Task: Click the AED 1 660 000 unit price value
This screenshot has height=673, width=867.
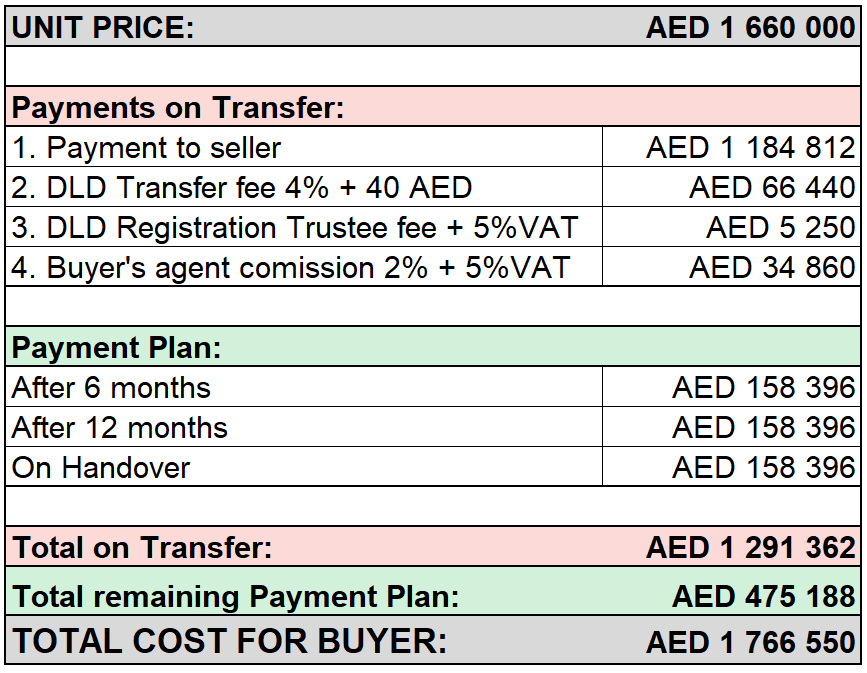Action: pyautogui.click(x=751, y=27)
